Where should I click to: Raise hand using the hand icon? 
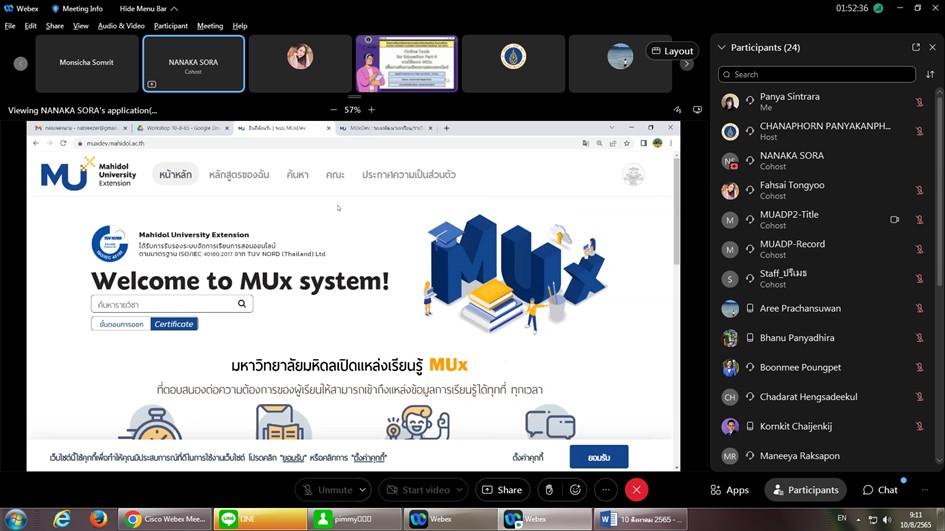[x=548, y=490]
